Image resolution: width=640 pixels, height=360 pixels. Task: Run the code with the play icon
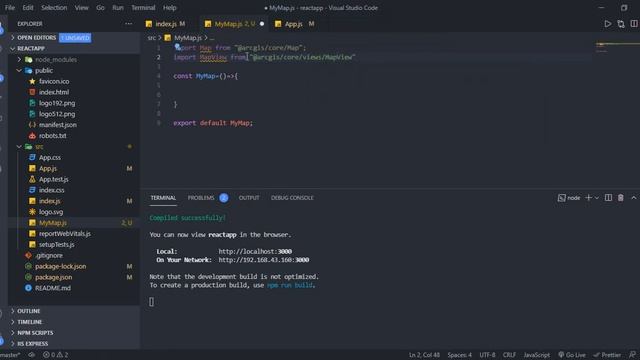[x=608, y=24]
